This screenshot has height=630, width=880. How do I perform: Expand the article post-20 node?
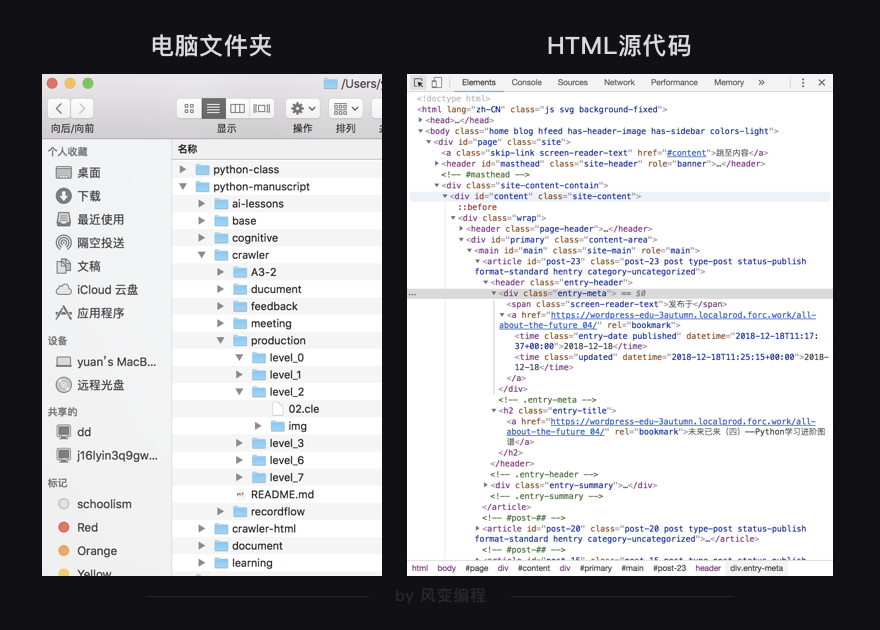point(478,528)
